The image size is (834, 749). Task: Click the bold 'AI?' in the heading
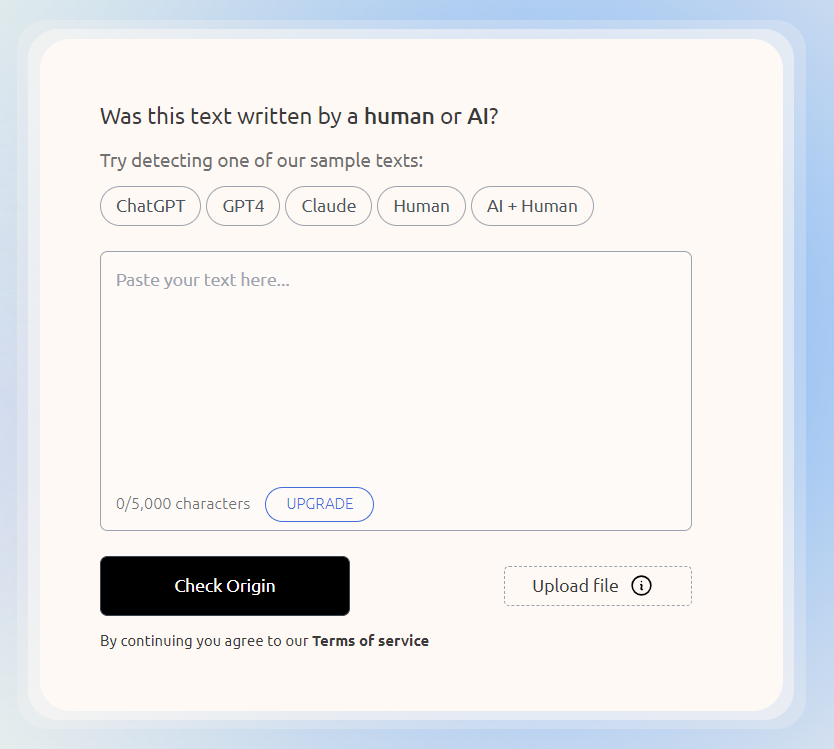click(482, 116)
